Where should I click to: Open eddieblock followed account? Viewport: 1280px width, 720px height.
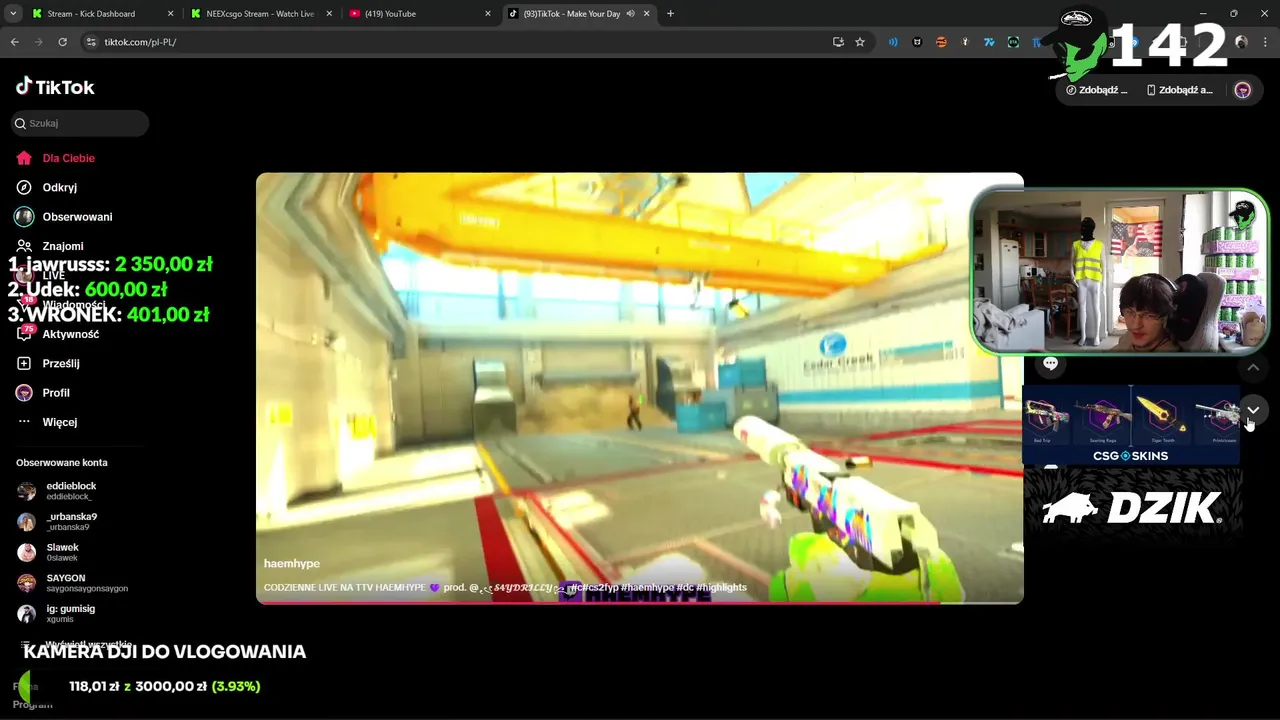(70, 491)
